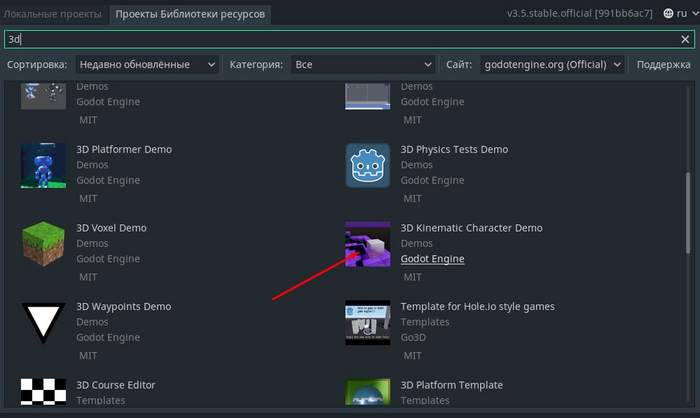
Task: Click Demos category under 3D Kinematic Character Demo
Action: (x=417, y=243)
